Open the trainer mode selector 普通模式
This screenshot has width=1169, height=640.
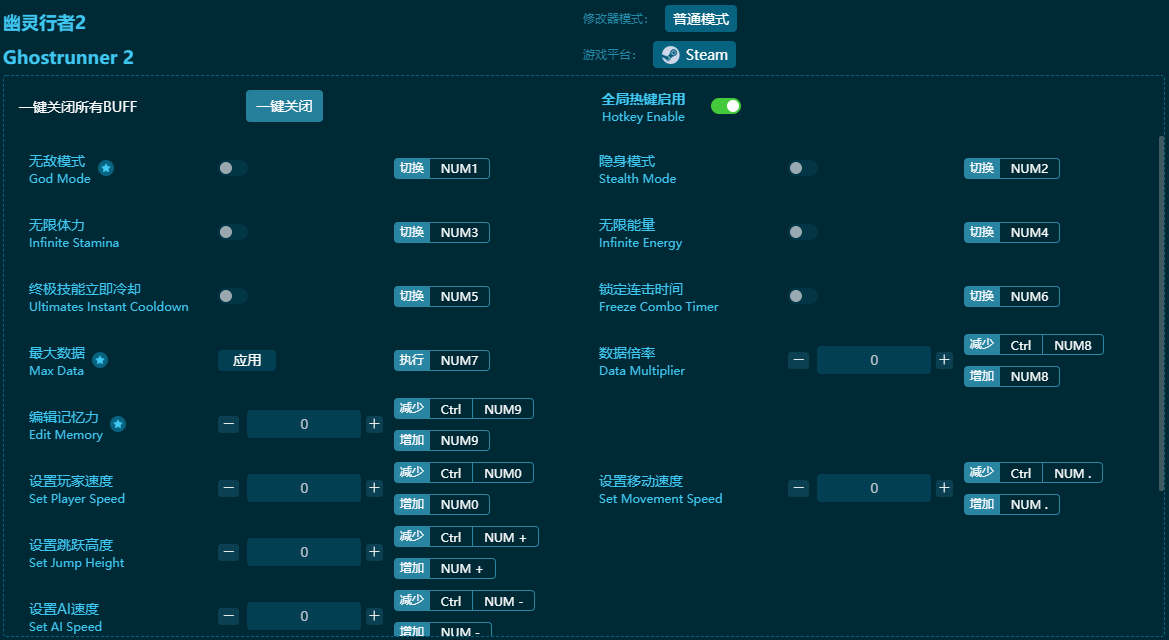tap(700, 19)
